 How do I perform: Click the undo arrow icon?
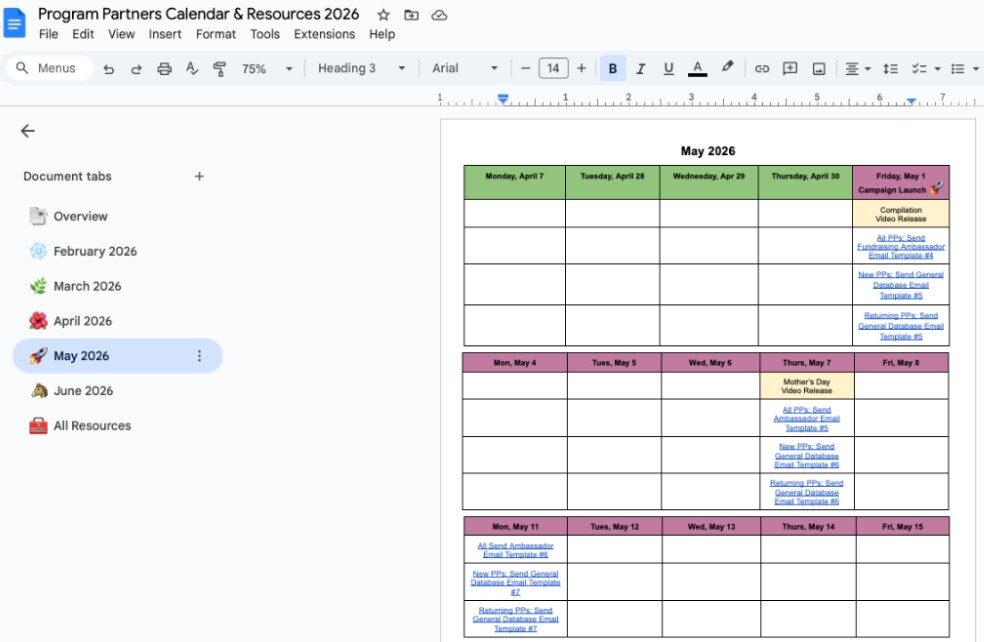click(x=108, y=69)
